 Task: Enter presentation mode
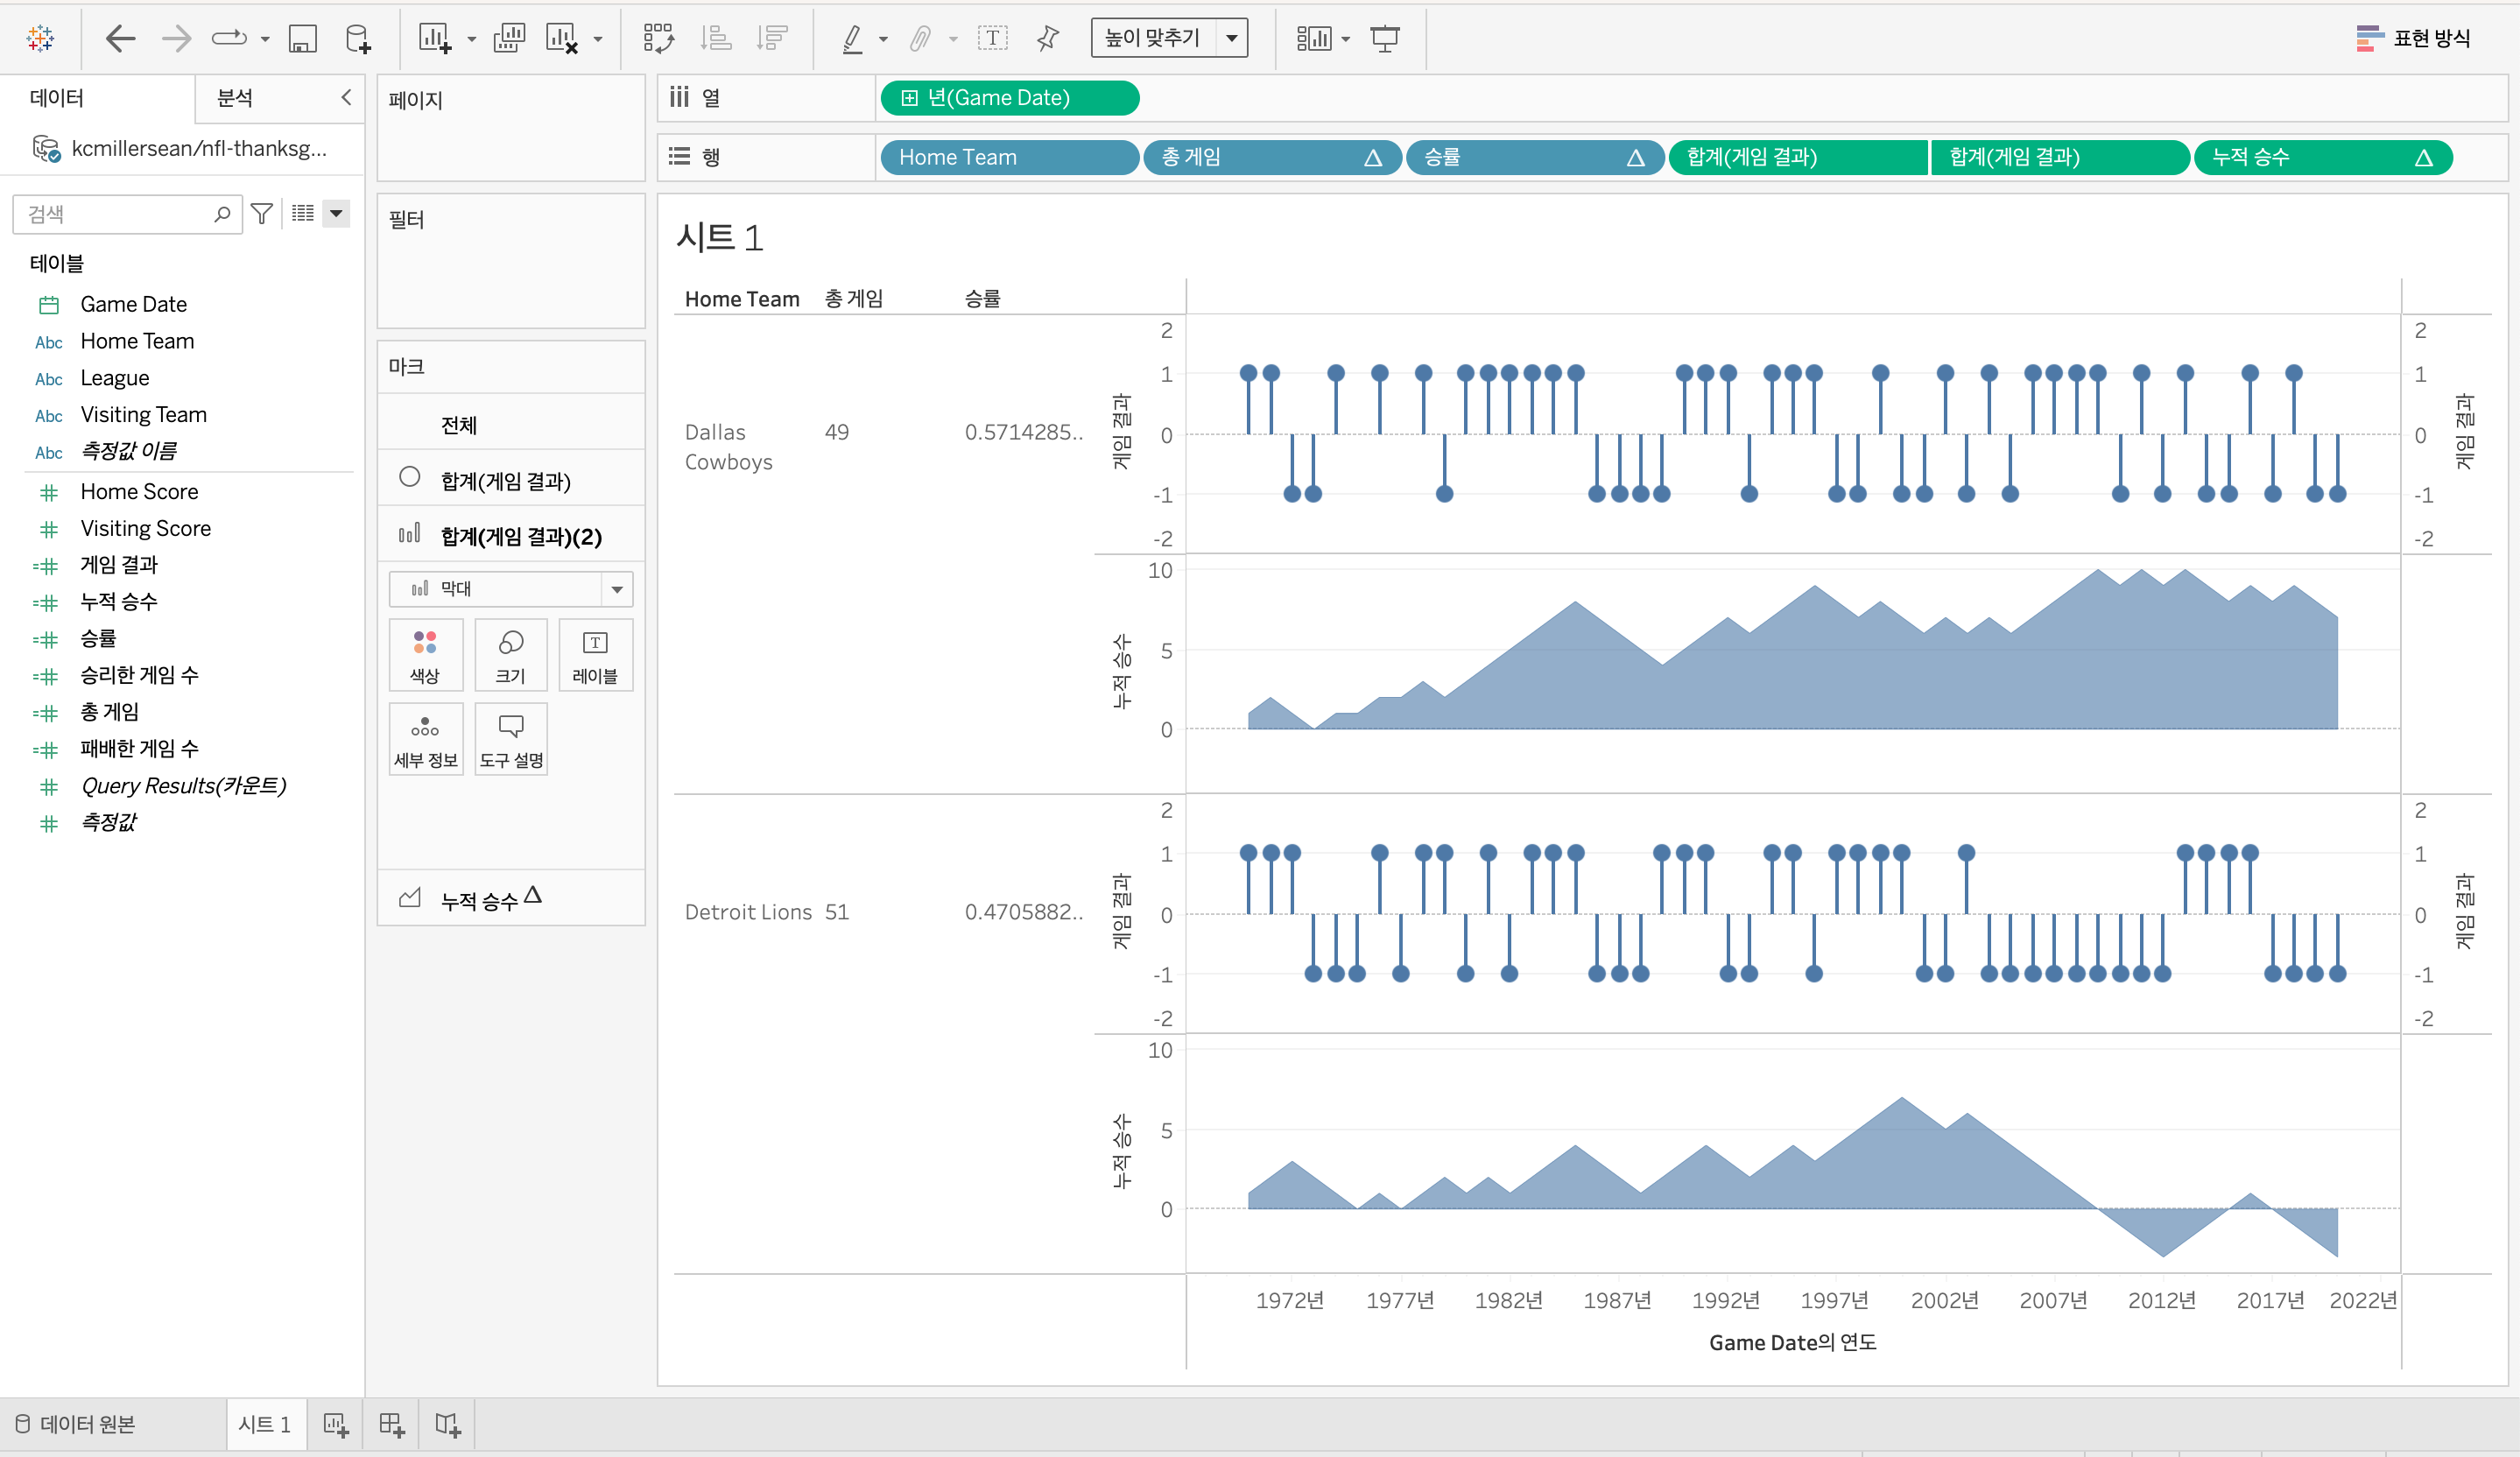pyautogui.click(x=1385, y=39)
